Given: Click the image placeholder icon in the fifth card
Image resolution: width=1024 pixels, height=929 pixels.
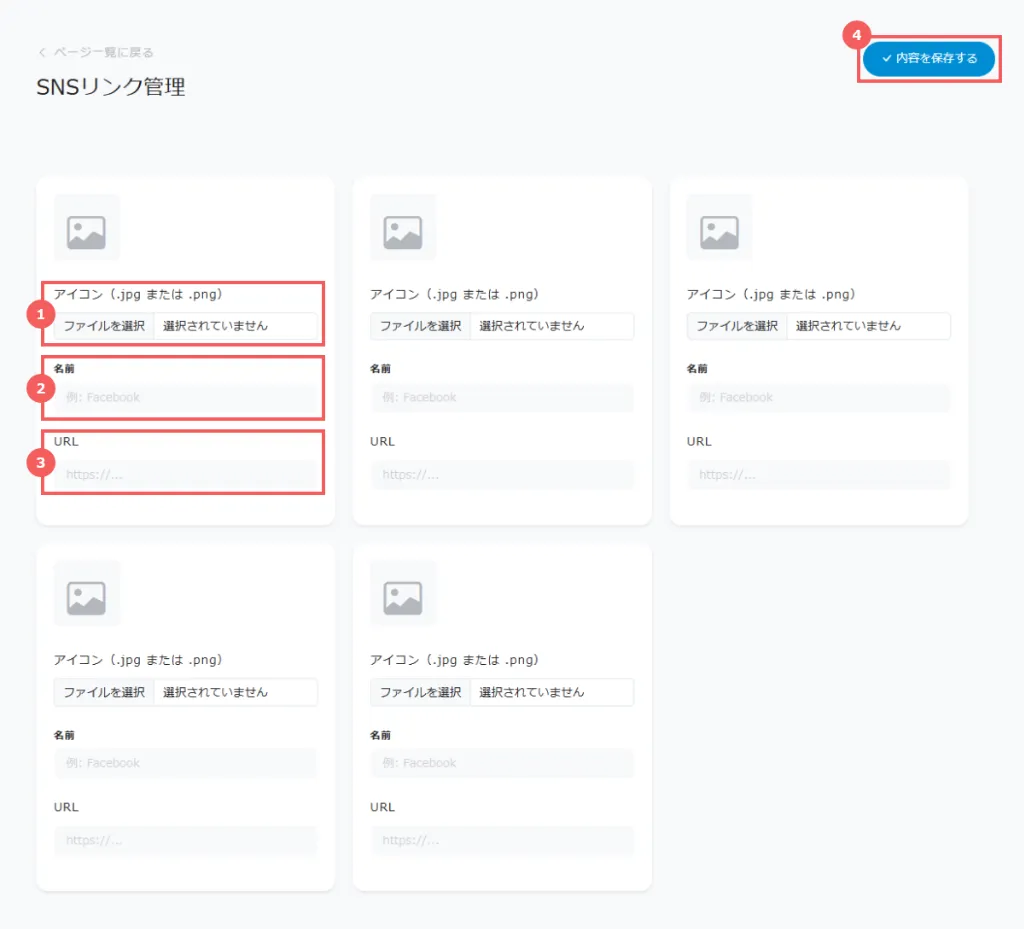Looking at the screenshot, I should (403, 594).
